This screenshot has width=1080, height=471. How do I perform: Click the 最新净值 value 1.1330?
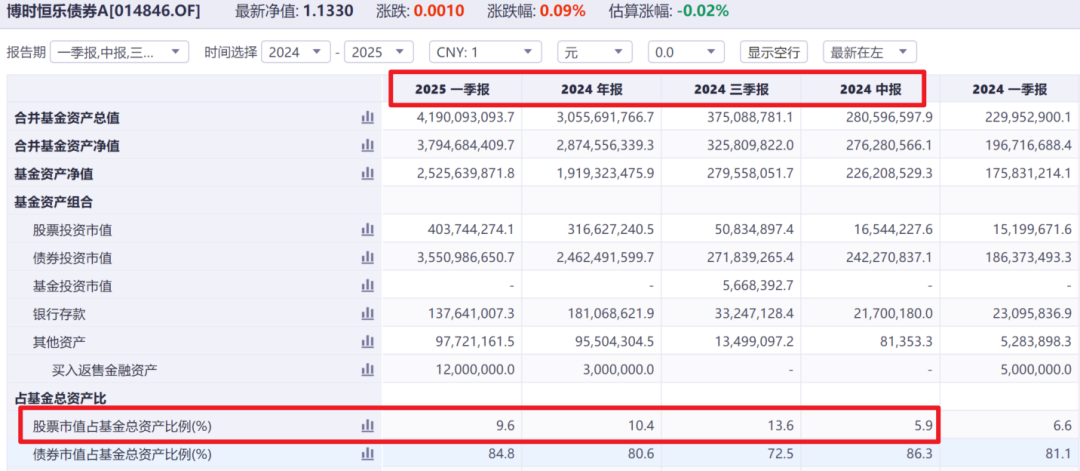(x=329, y=11)
